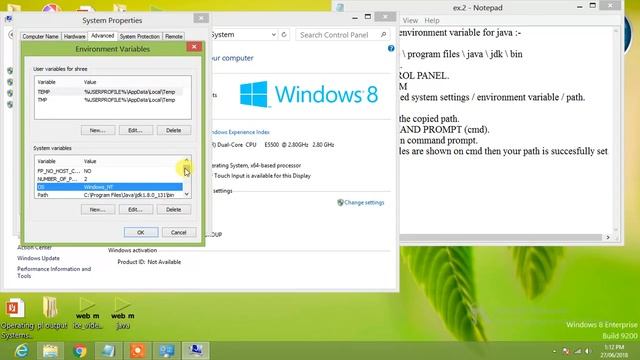Image resolution: width=640 pixels, height=360 pixels.
Task: Click the orange recorder app in the taskbar
Action: tap(138, 351)
